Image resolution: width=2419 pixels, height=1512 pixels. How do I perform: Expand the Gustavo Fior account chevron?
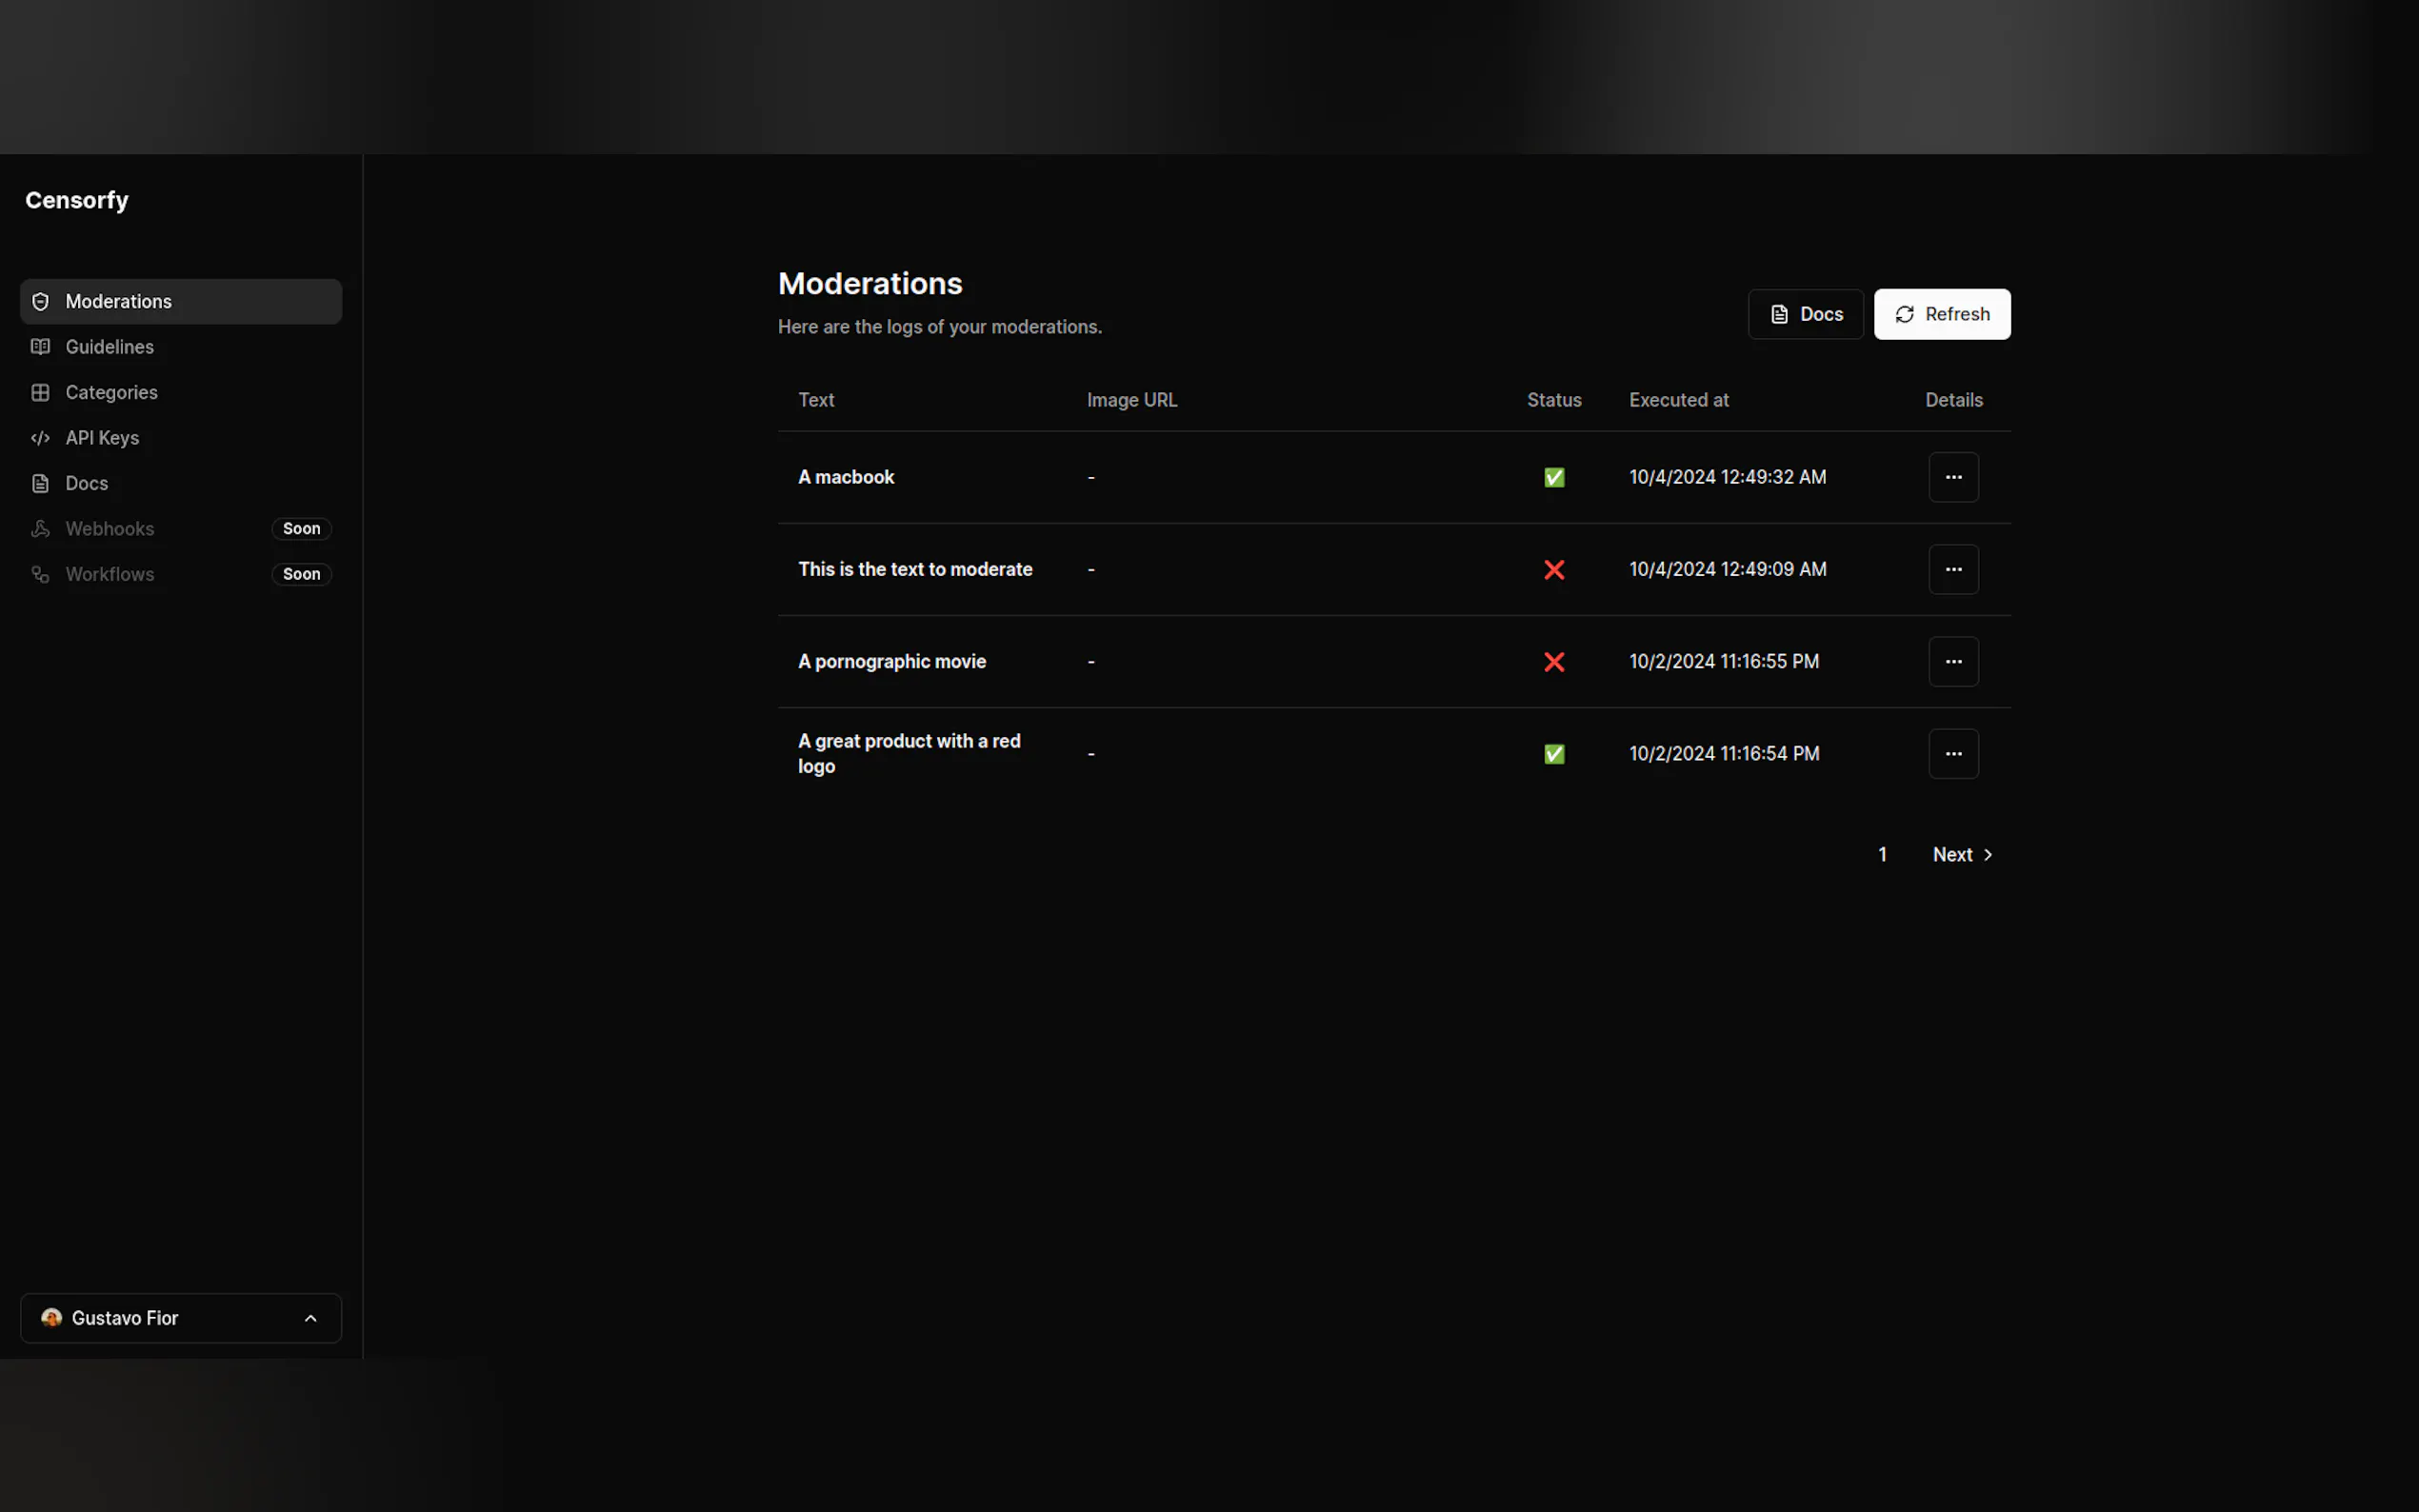click(x=310, y=1318)
